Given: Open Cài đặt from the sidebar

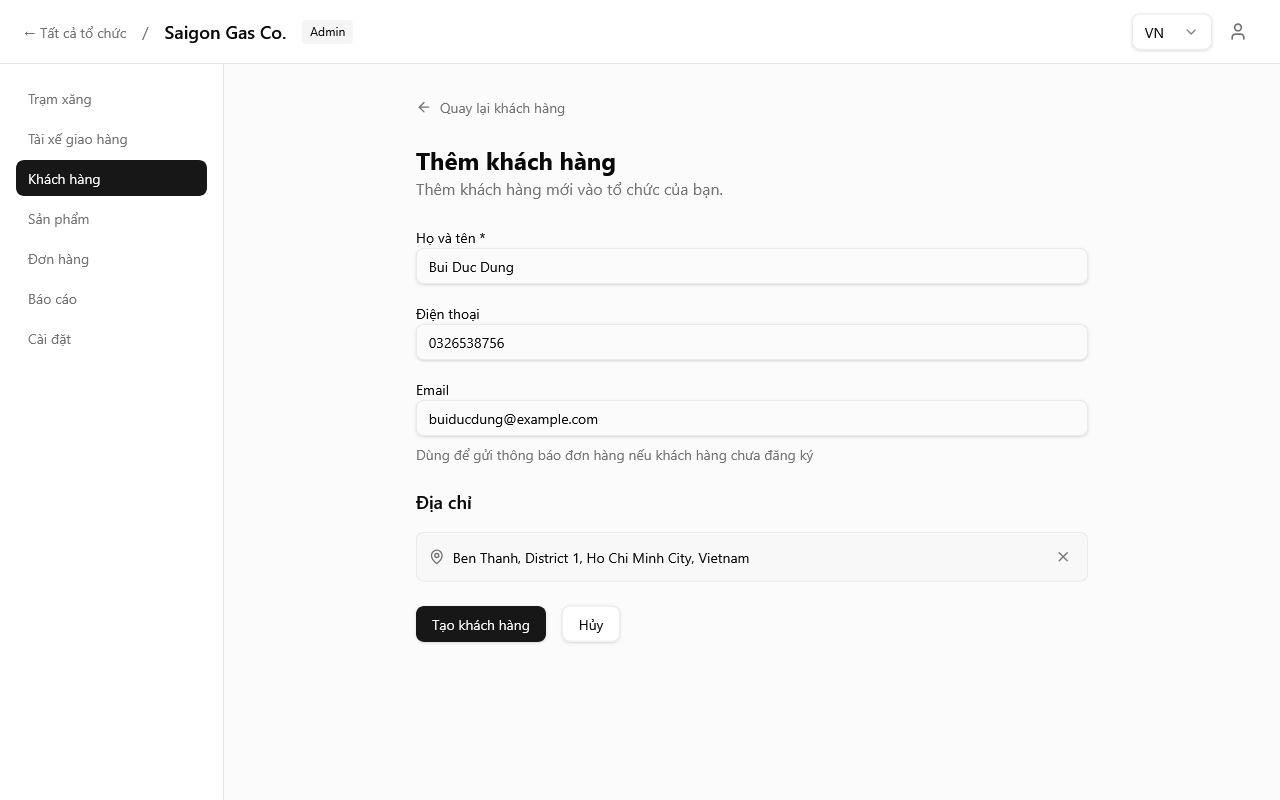Looking at the screenshot, I should point(49,339).
